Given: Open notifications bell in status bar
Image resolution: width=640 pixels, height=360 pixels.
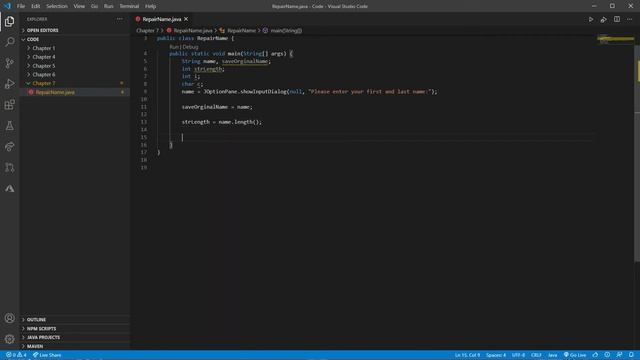Looking at the screenshot, I should 631,355.
